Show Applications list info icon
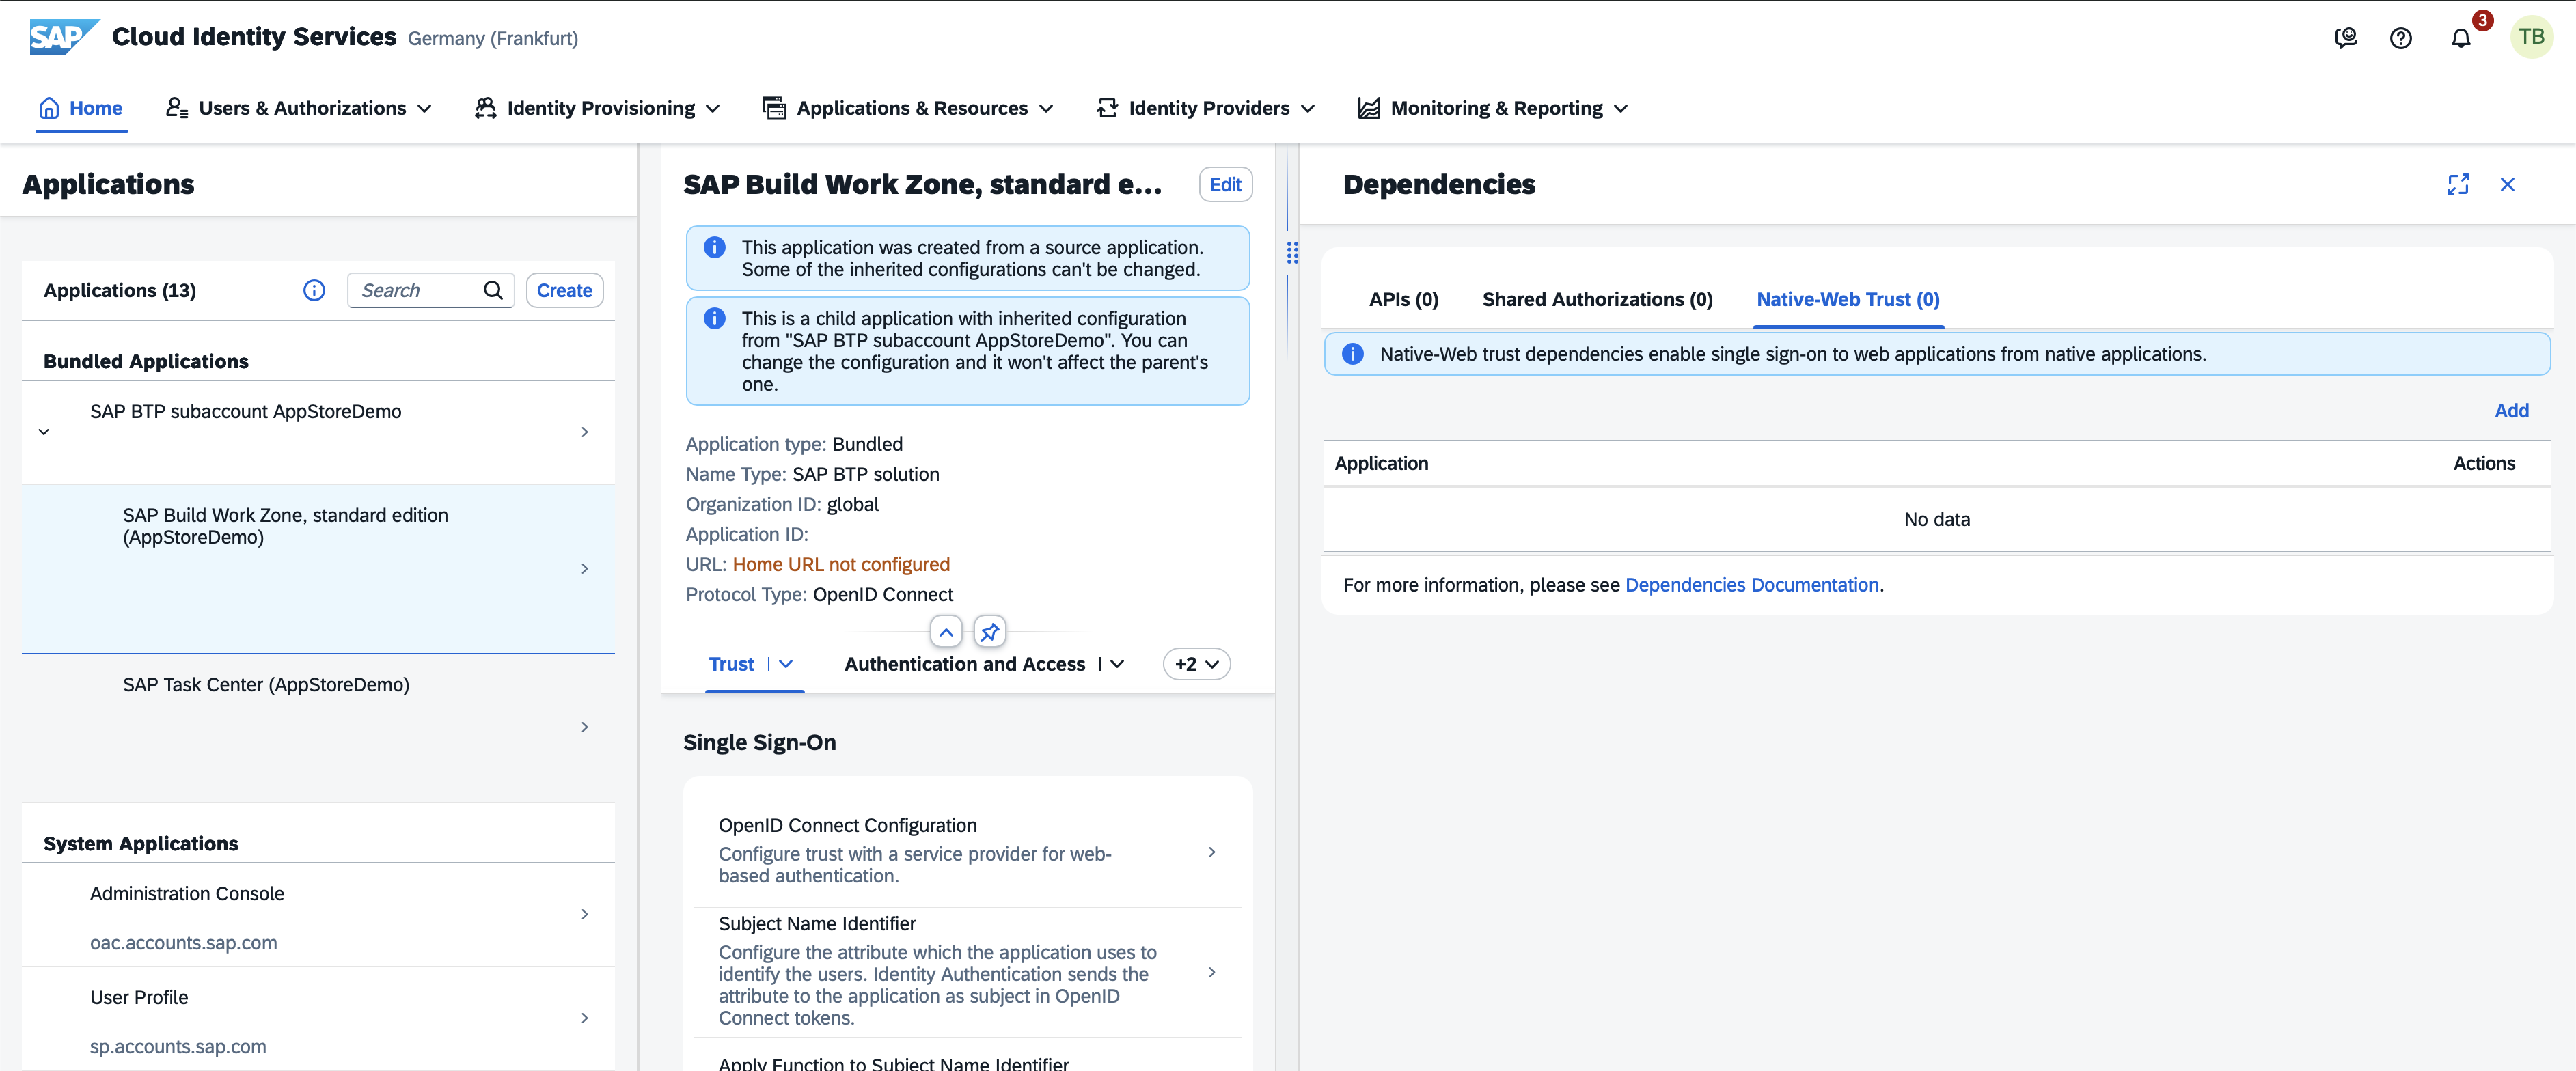The height and width of the screenshot is (1071, 2576). point(314,290)
